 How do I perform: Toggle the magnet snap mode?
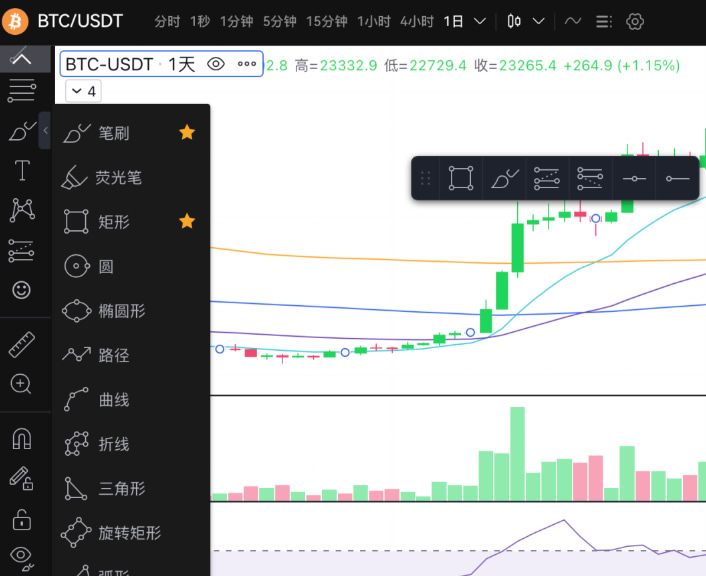coord(22,439)
